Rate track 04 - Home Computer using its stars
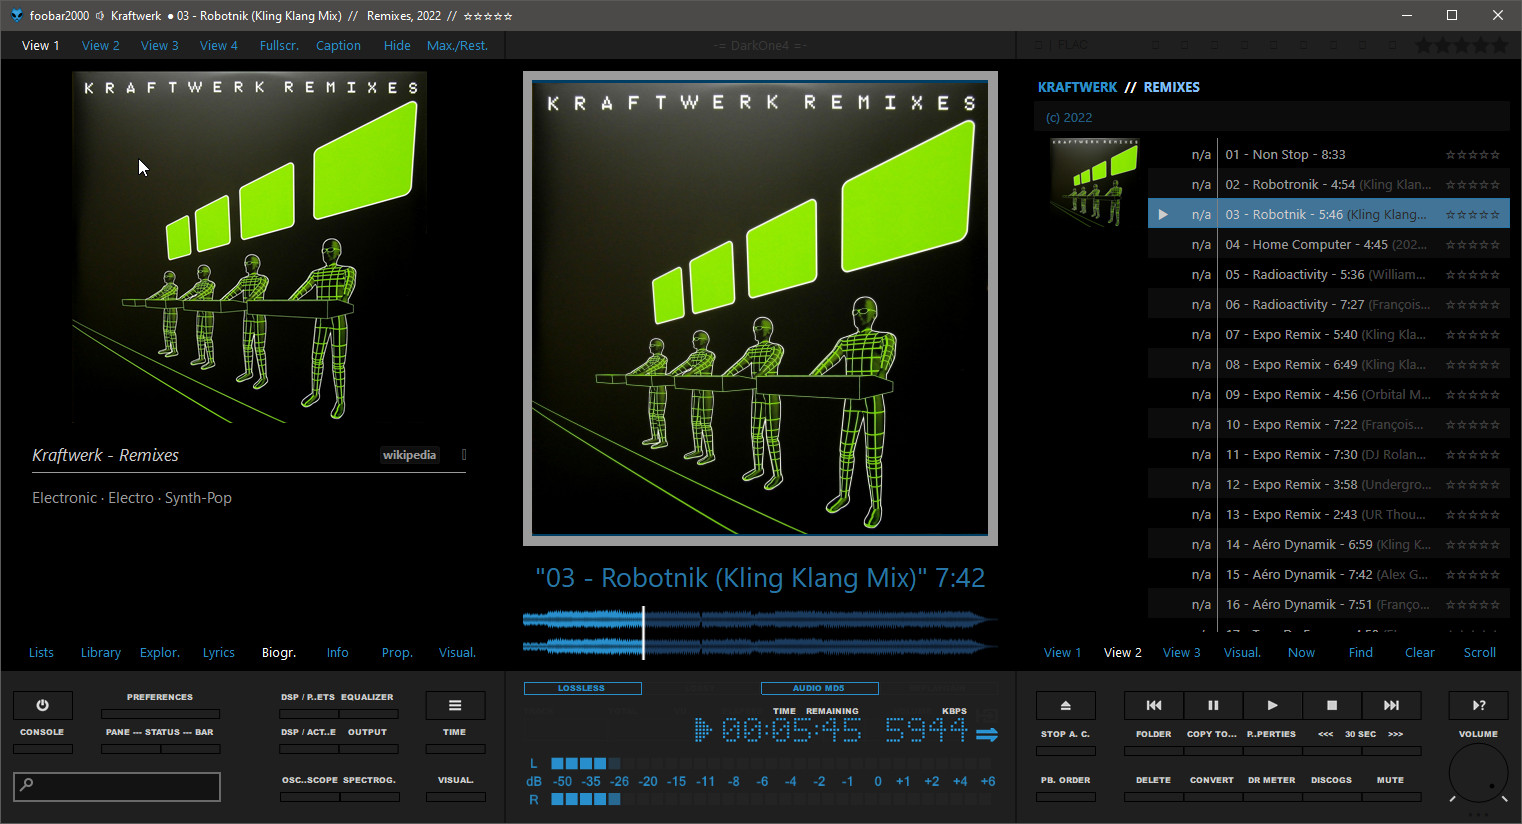Screen dimensions: 1522x824 (1473, 245)
